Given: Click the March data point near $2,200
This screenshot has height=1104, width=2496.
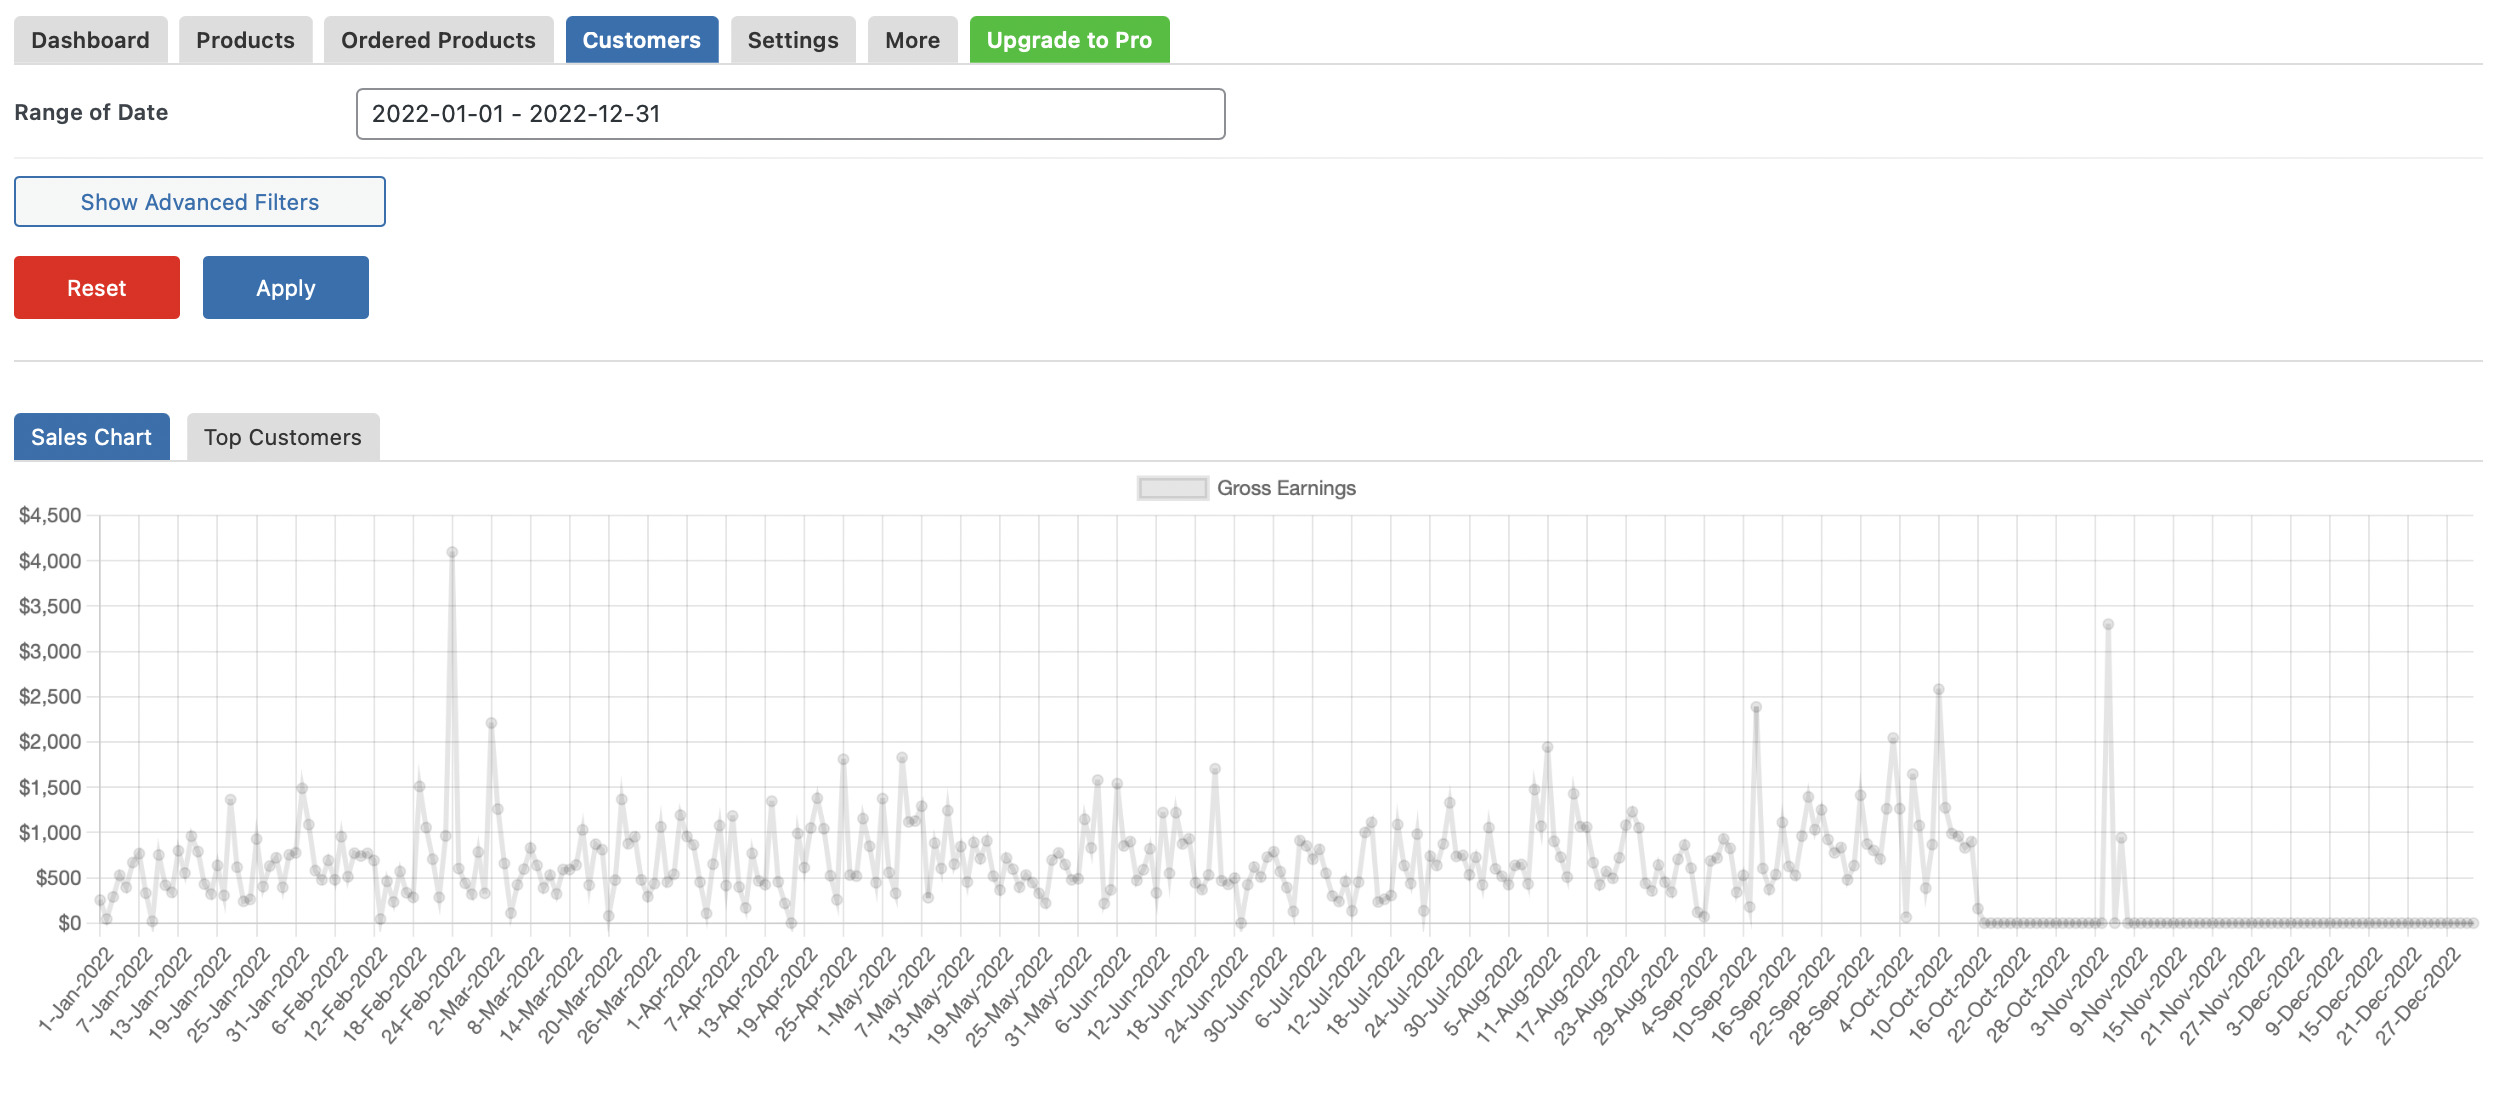Looking at the screenshot, I should pos(491,723).
